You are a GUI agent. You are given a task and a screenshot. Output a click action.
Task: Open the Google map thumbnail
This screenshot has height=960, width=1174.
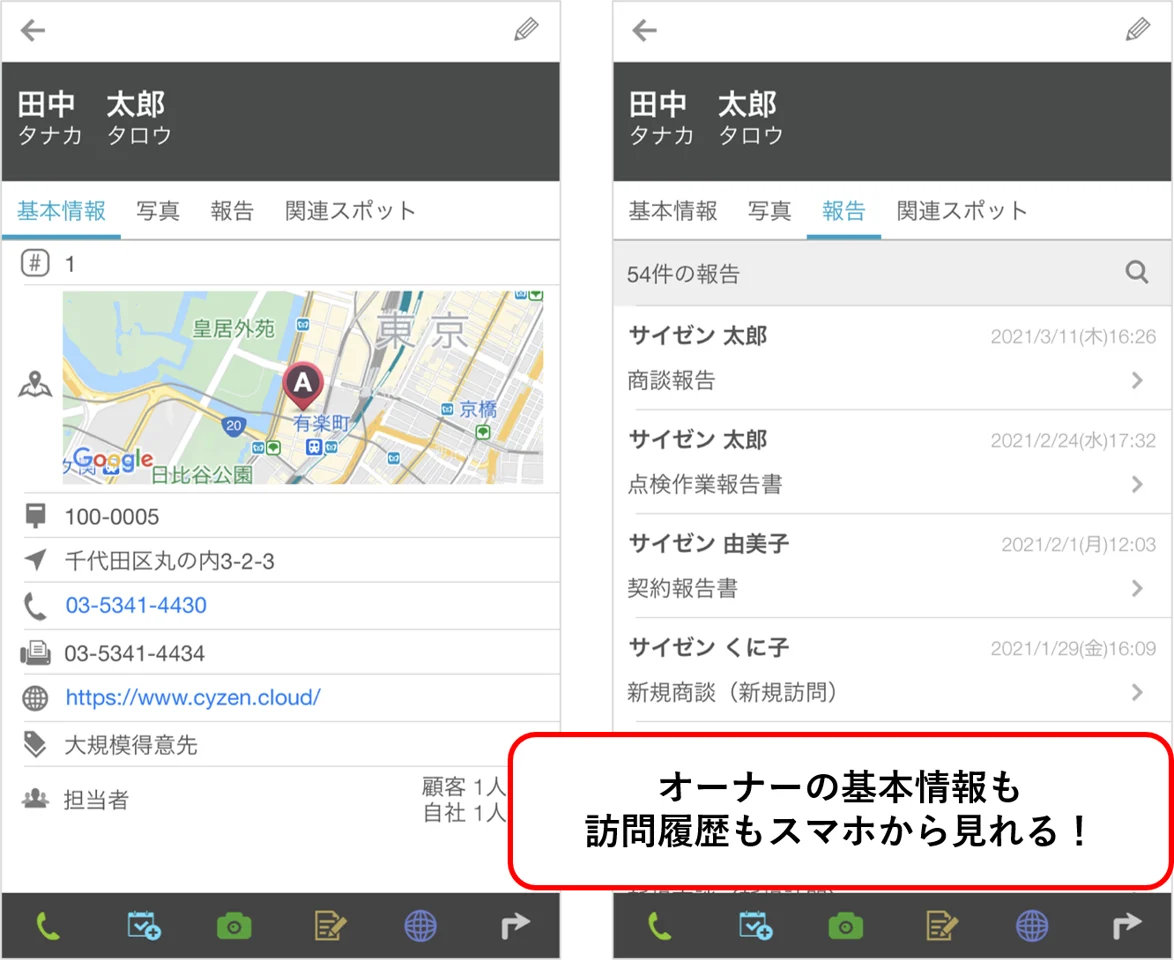click(302, 387)
